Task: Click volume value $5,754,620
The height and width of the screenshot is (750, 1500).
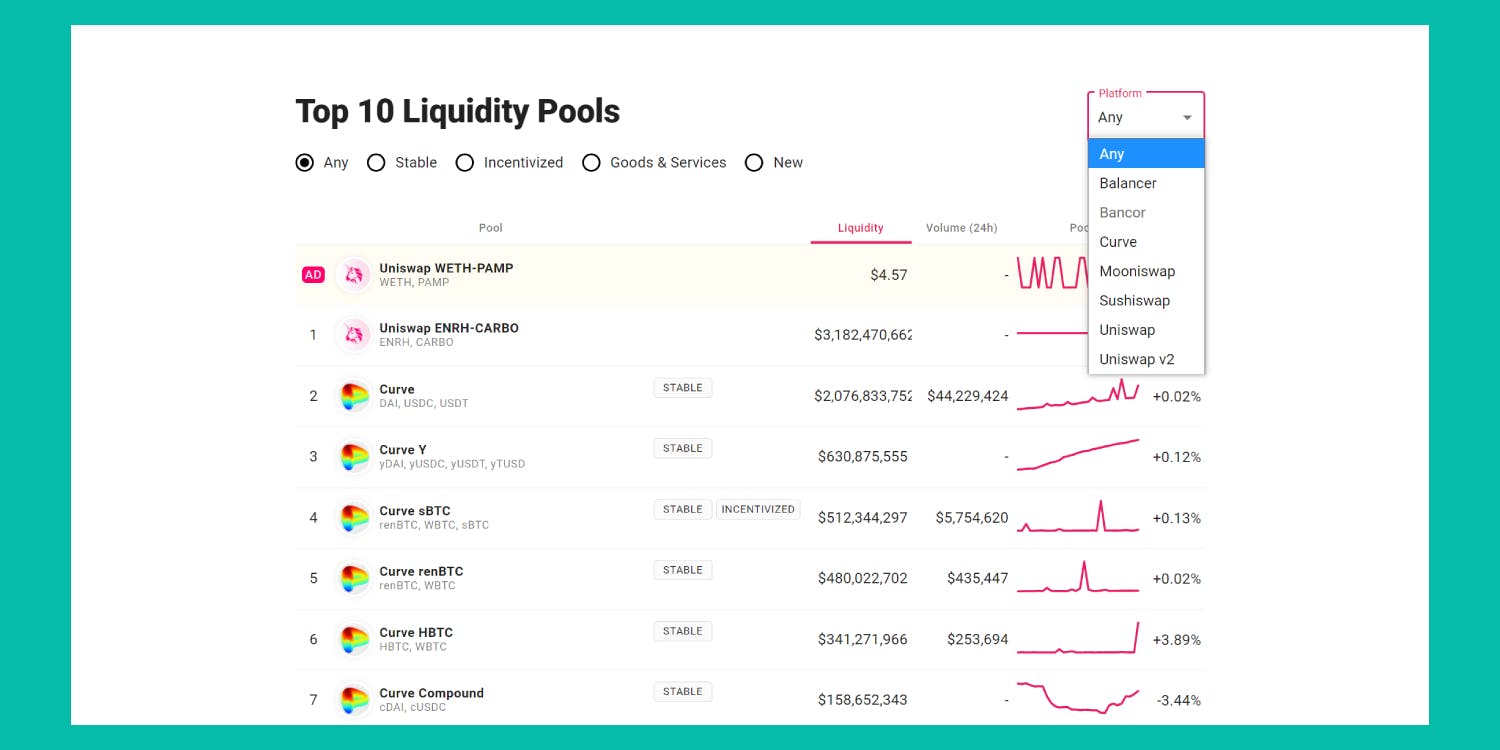Action: tap(972, 518)
